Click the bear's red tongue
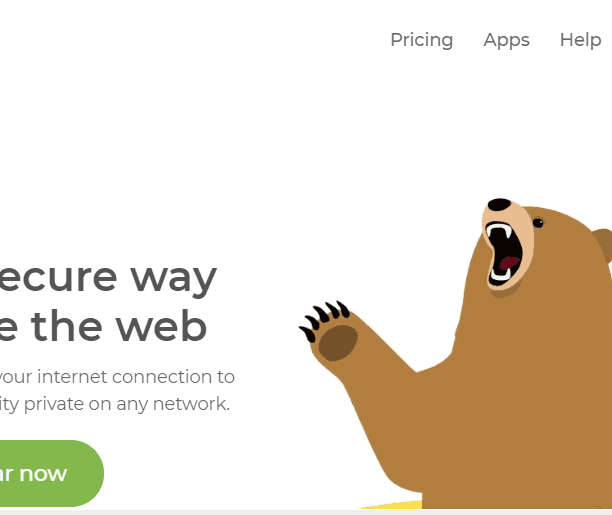The image size is (612, 515). tap(509, 263)
